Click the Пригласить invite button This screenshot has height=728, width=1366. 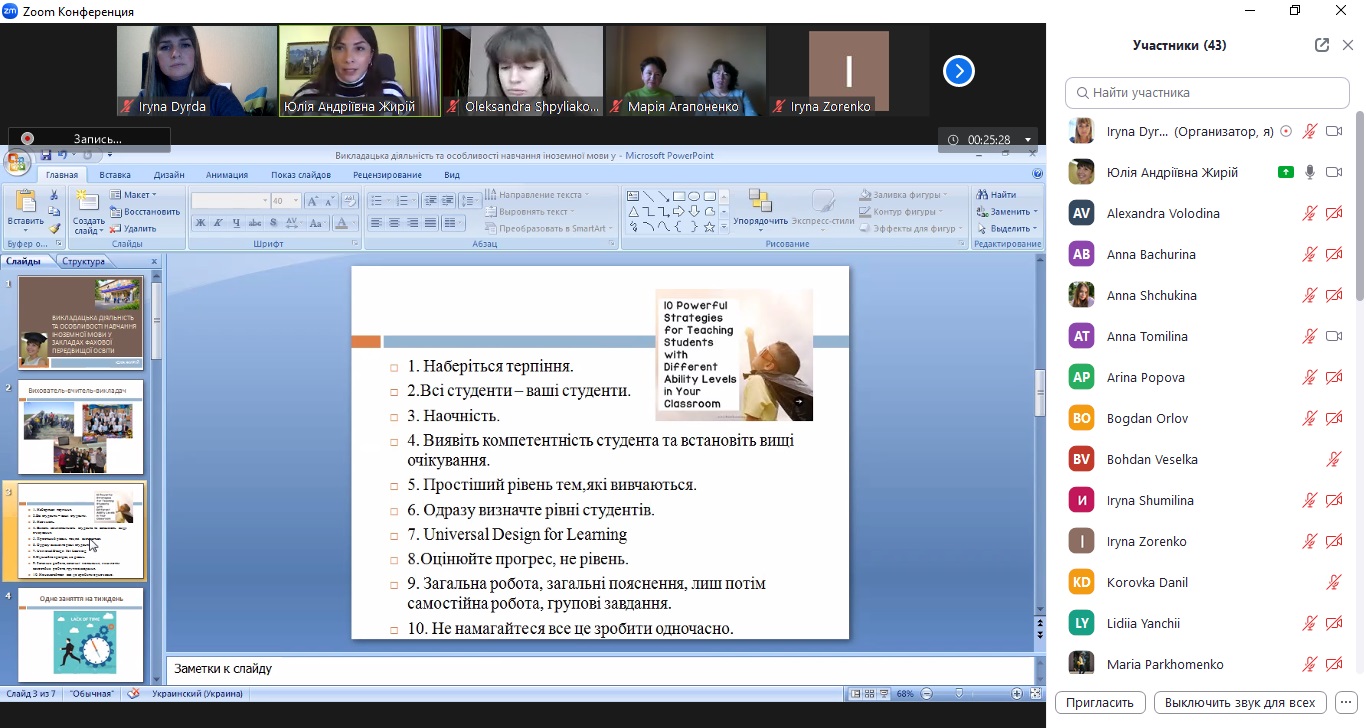tap(1099, 703)
